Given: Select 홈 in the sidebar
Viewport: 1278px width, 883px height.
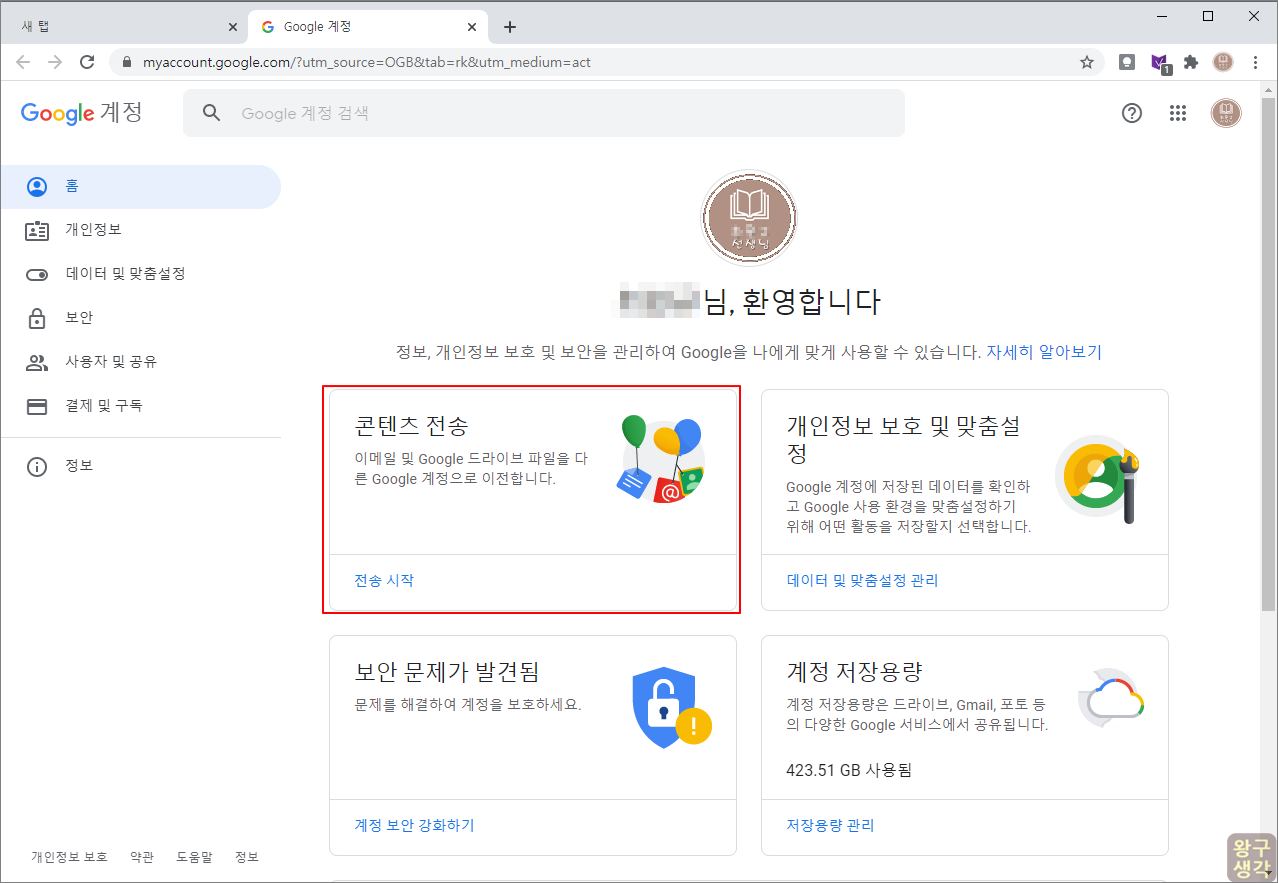Looking at the screenshot, I should pyautogui.click(x=140, y=186).
